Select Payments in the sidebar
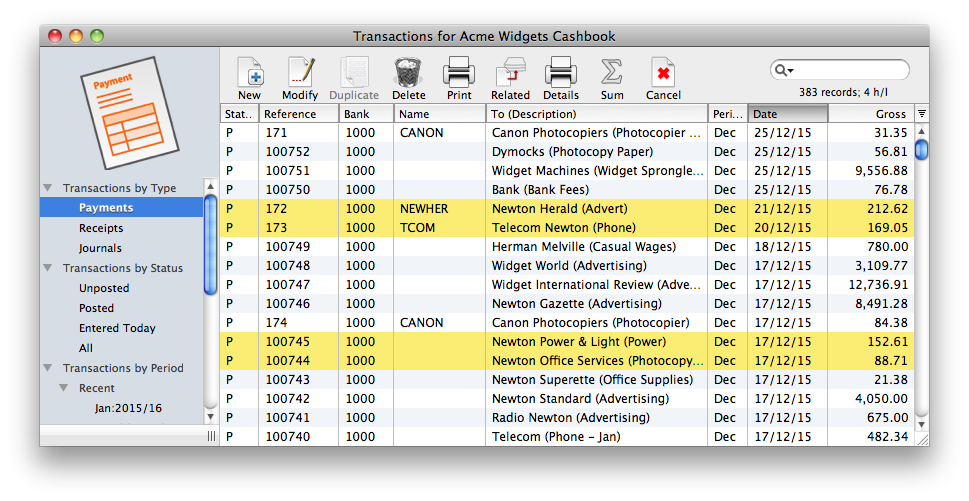The image size is (969, 501). click(x=121, y=208)
